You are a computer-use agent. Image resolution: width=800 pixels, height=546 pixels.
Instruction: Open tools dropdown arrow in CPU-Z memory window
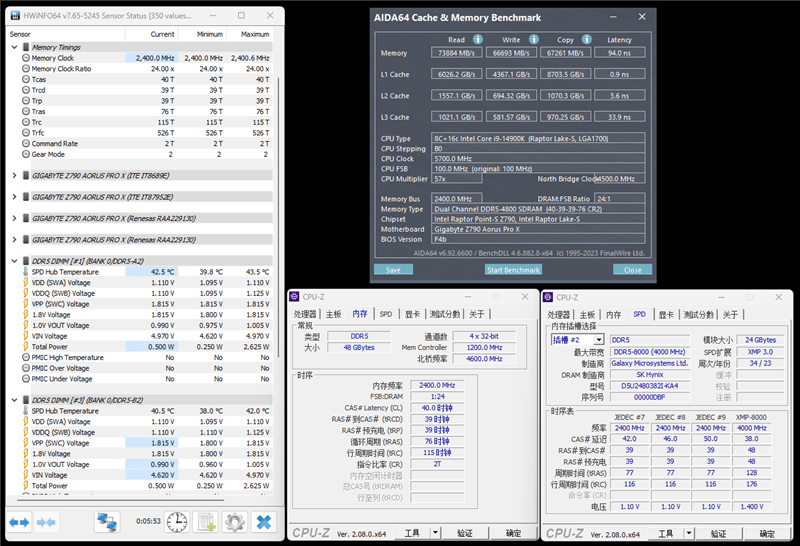click(x=435, y=533)
